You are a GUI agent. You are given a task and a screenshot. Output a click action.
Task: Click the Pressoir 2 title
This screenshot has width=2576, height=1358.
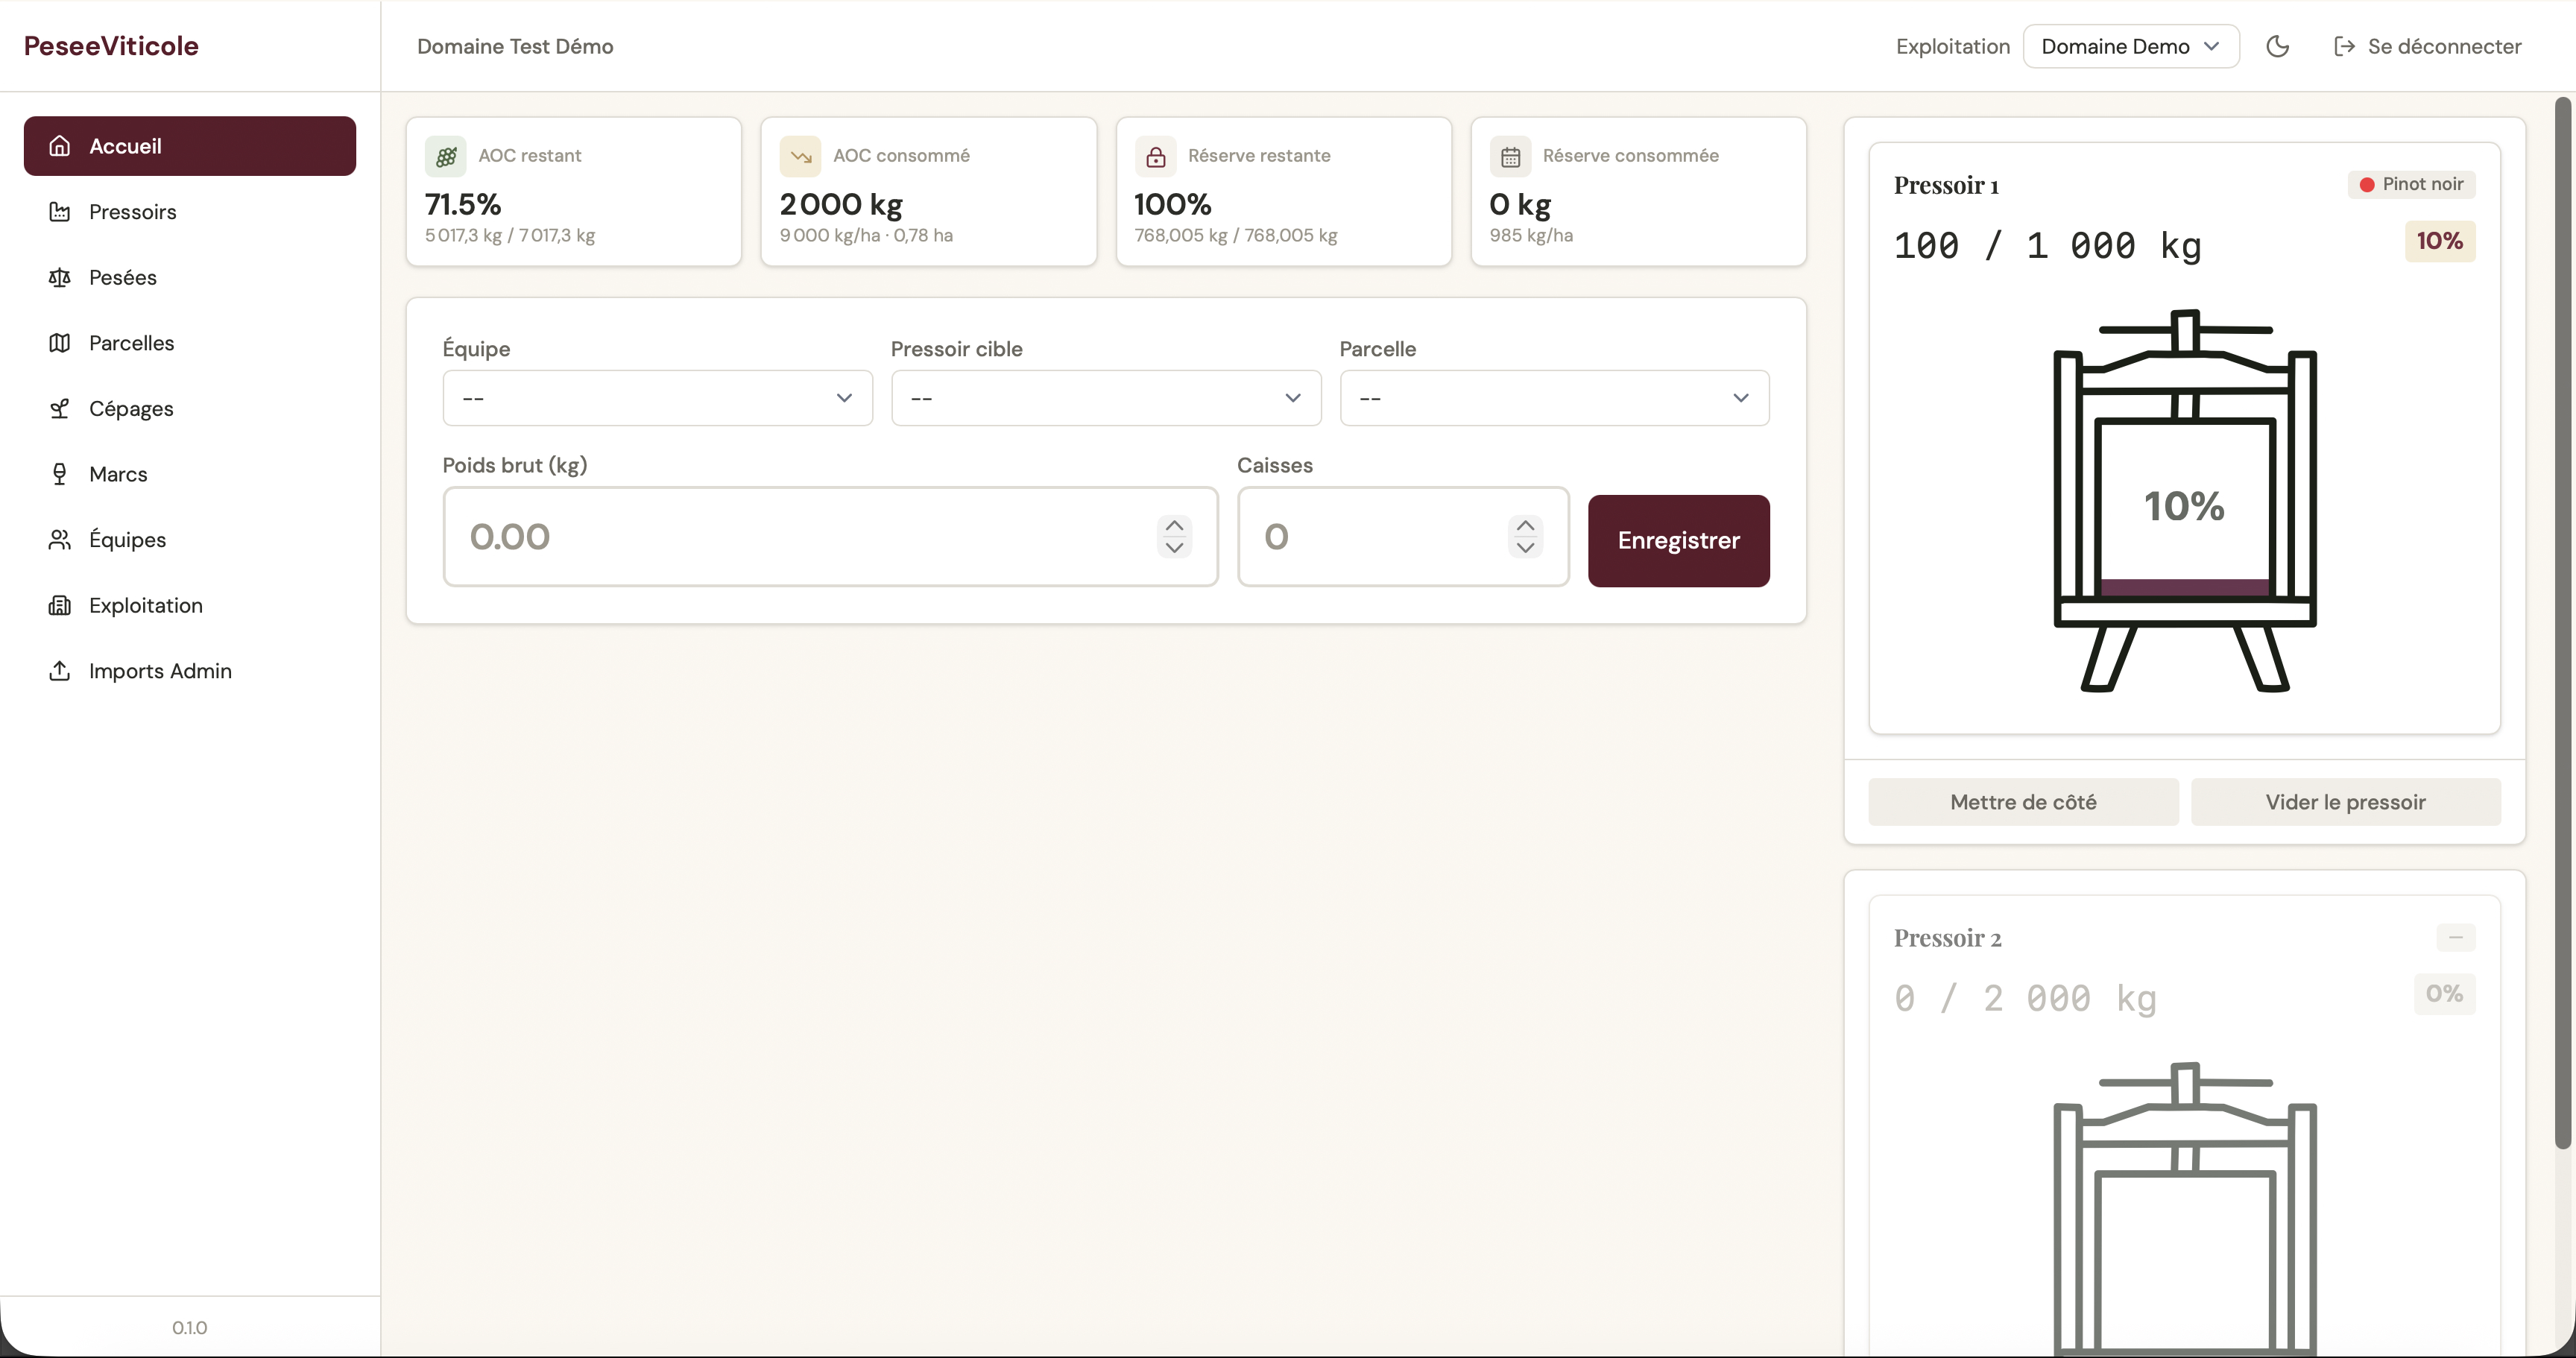click(x=1947, y=938)
